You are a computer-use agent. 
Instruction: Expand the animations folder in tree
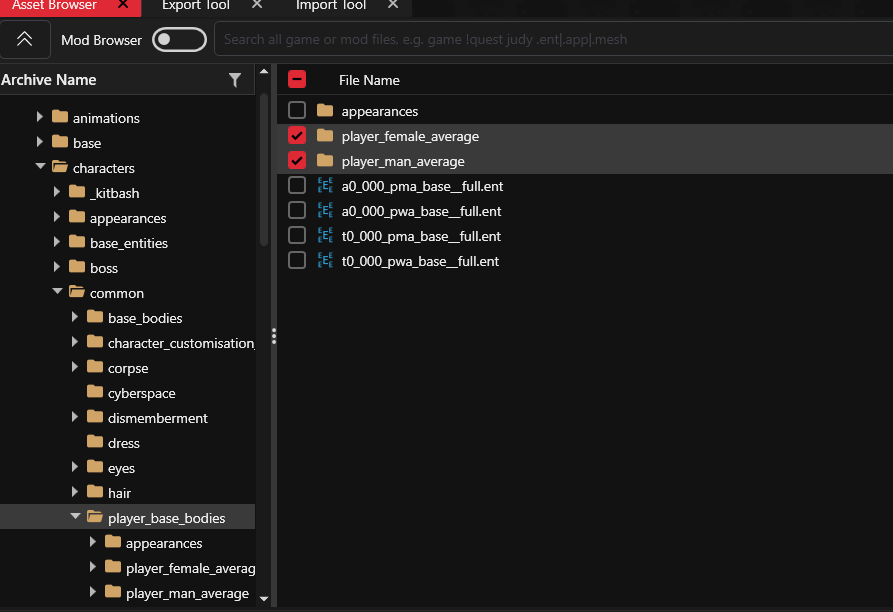pyautogui.click(x=40, y=118)
